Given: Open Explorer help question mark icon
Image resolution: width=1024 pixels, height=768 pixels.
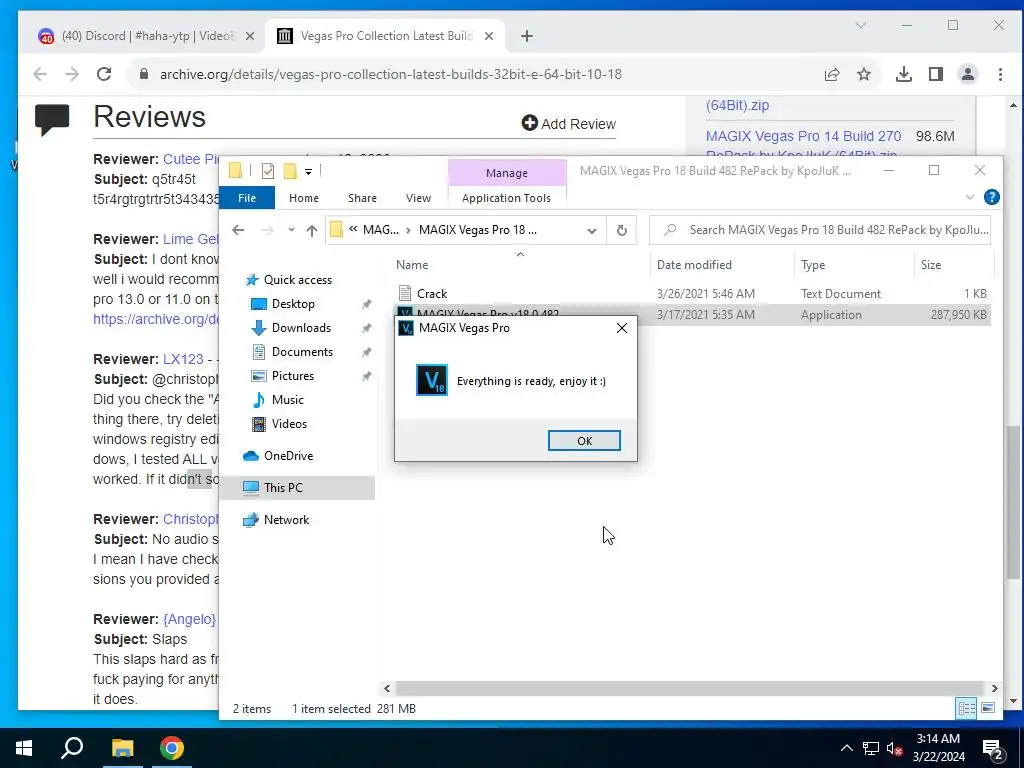Looking at the screenshot, I should click(x=991, y=197).
